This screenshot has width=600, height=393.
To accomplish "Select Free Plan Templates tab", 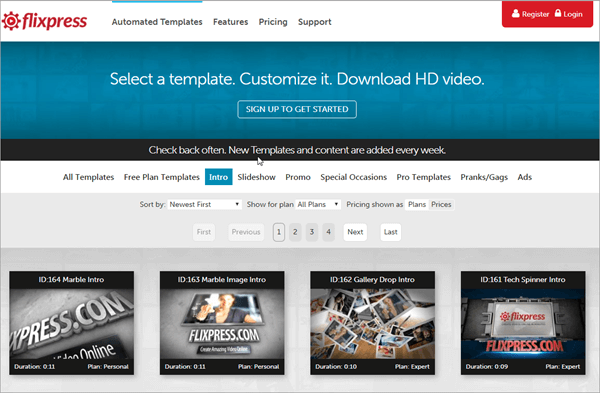I will (161, 177).
